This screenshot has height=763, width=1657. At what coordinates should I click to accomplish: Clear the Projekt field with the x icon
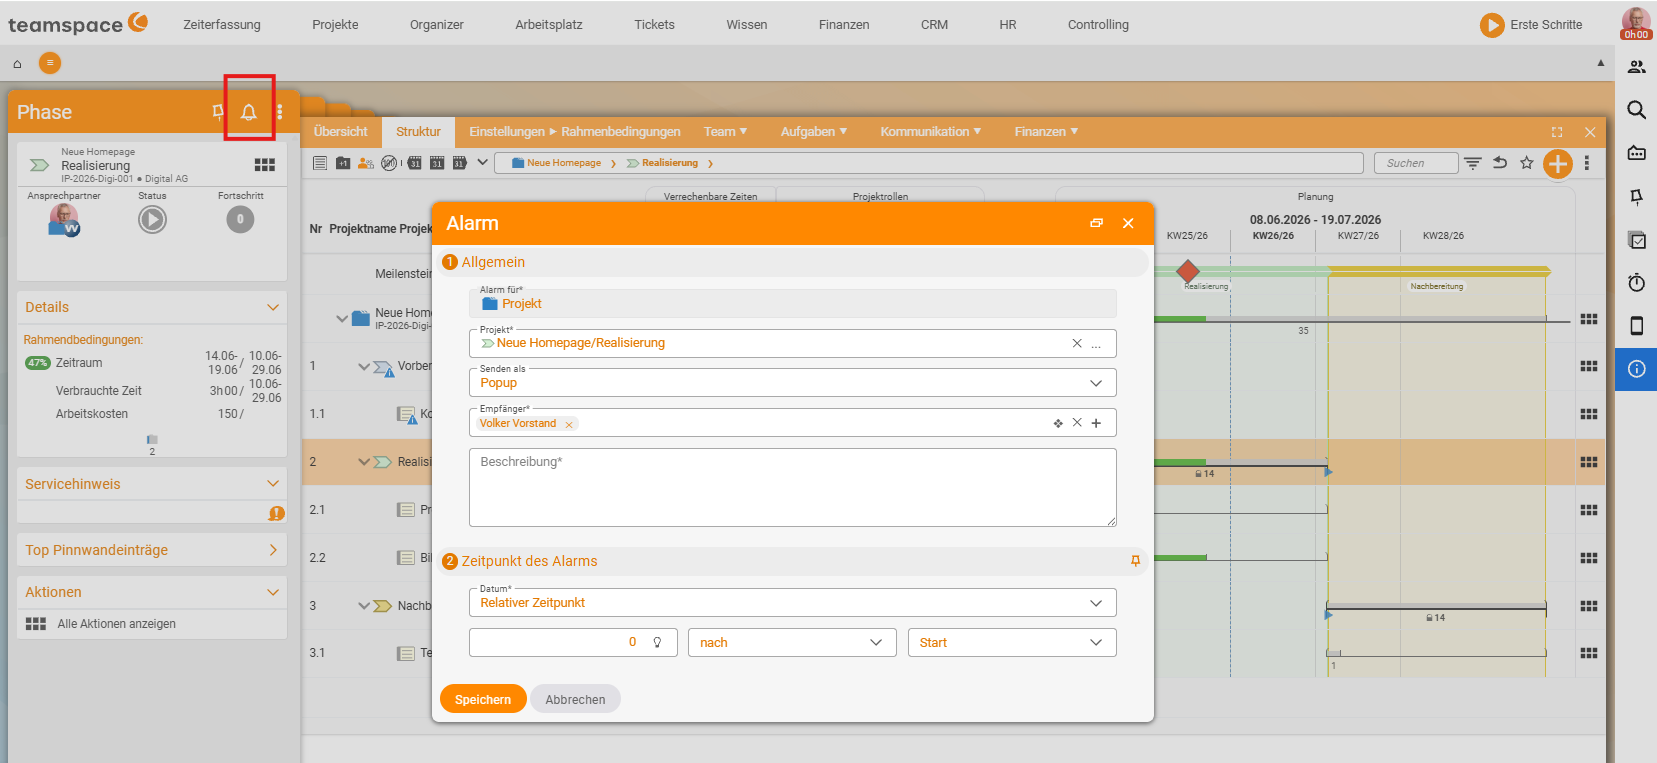1077,343
